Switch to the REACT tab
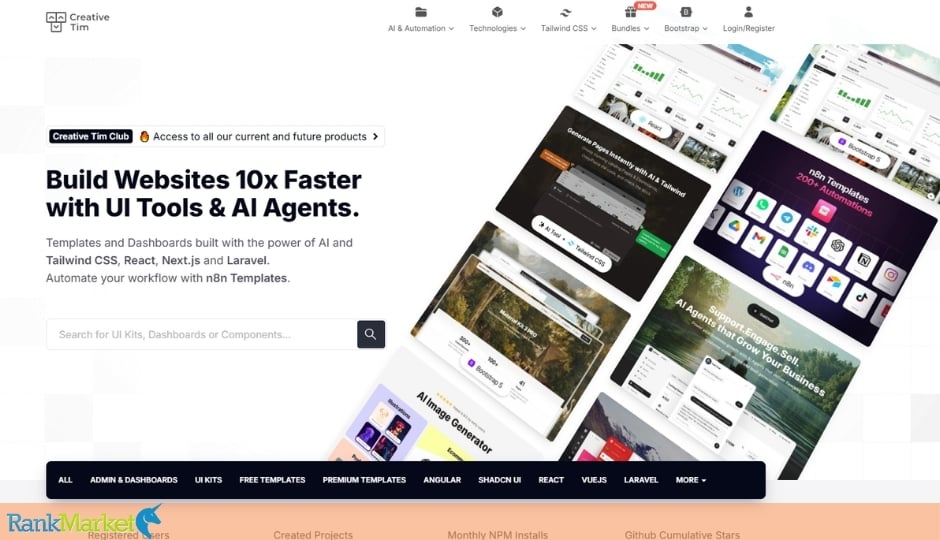This screenshot has height=540, width=940. 551,480
